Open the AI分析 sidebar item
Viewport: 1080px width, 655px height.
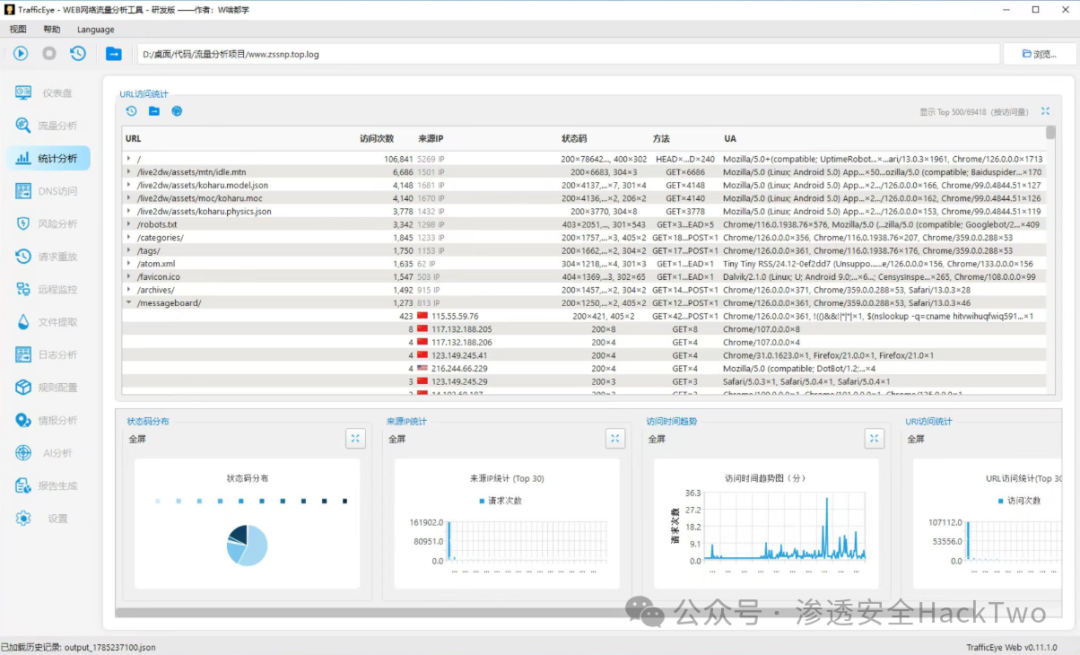48,453
